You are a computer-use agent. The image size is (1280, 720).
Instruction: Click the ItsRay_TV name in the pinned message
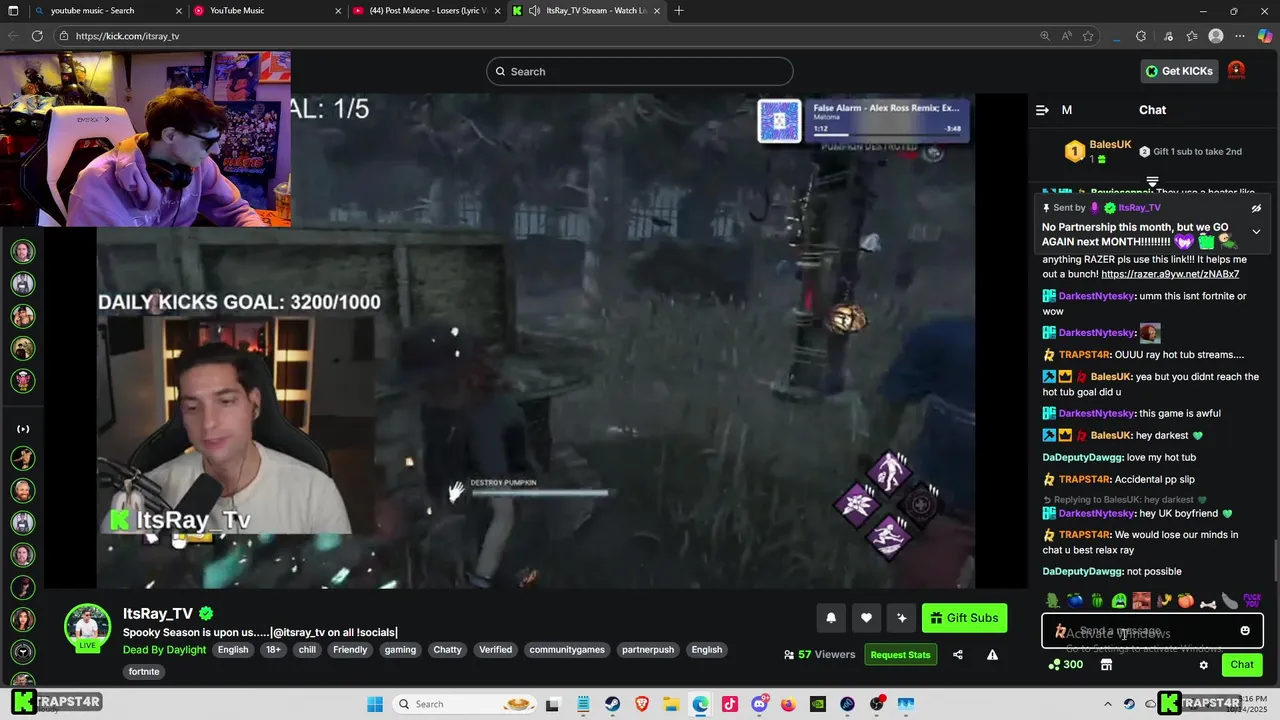pyautogui.click(x=1140, y=208)
